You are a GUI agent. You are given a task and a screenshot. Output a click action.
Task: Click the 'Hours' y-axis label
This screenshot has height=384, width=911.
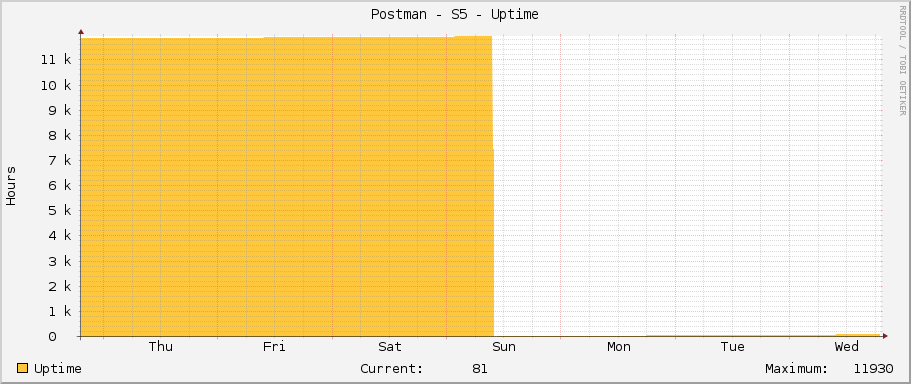point(11,186)
